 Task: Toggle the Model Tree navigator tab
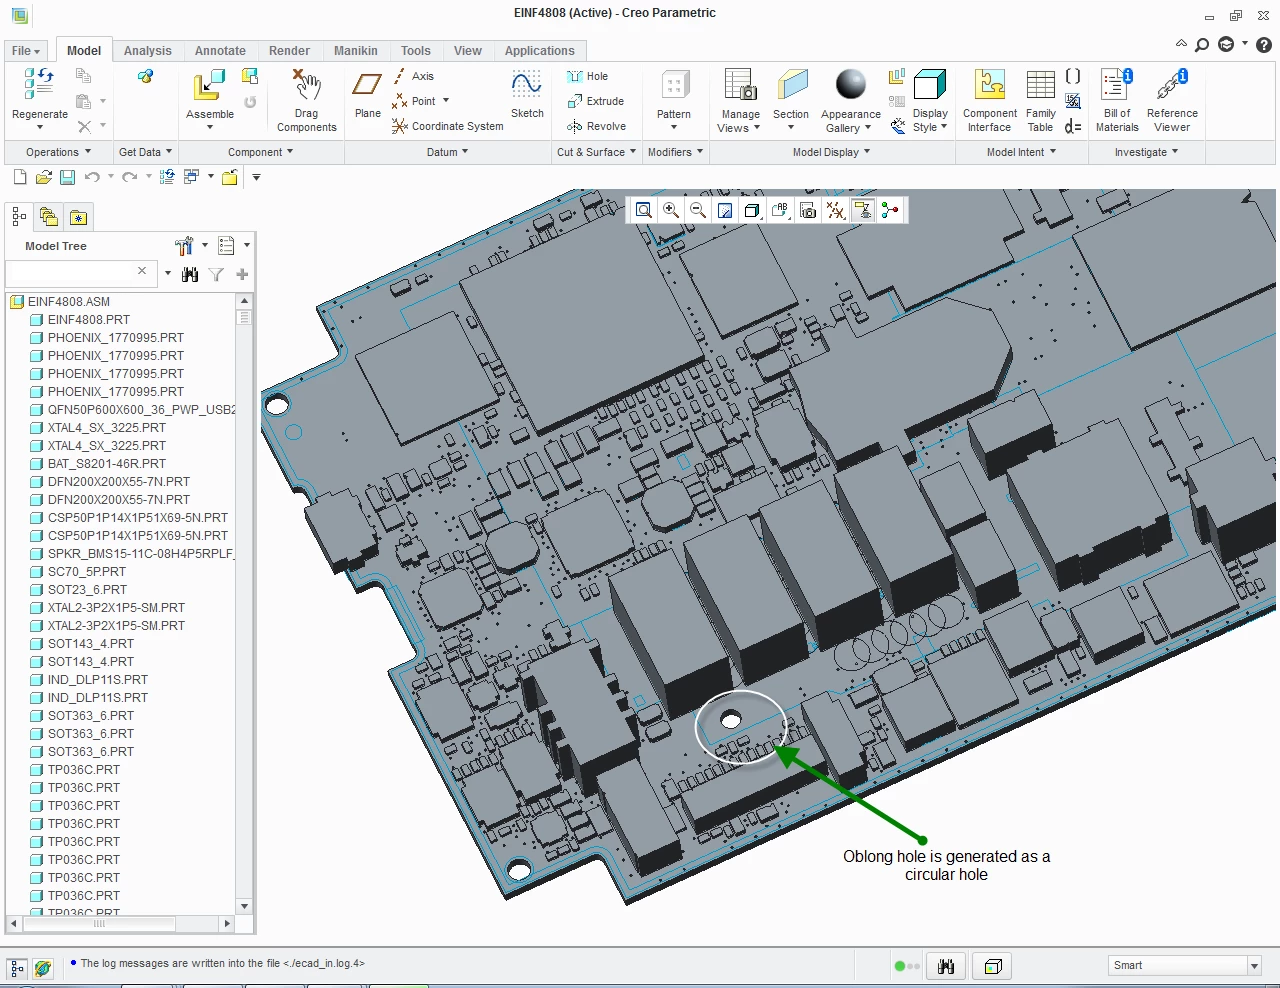tap(19, 217)
